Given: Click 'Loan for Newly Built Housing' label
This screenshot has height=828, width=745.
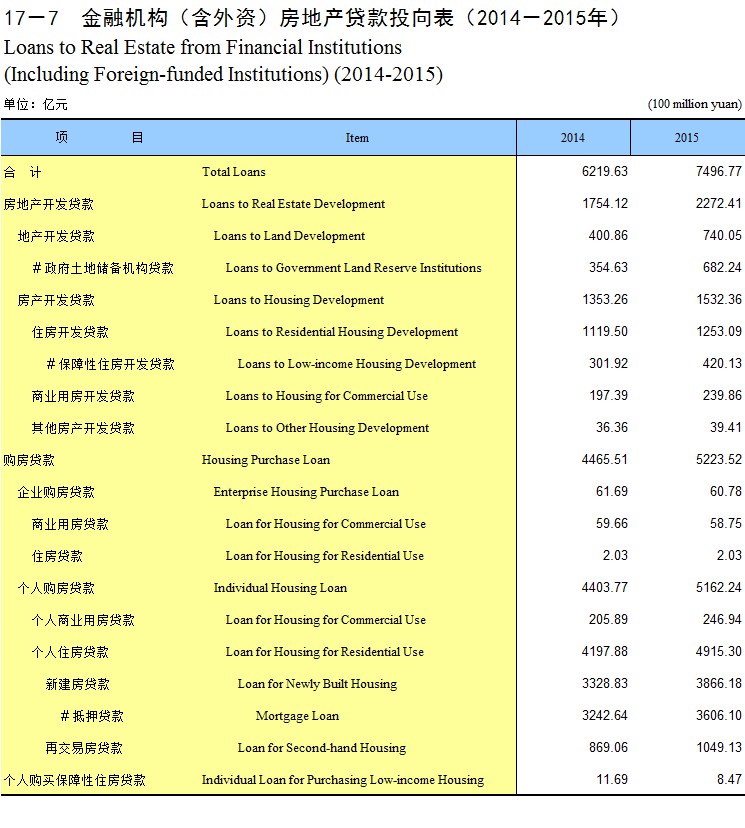Looking at the screenshot, I should point(317,684).
